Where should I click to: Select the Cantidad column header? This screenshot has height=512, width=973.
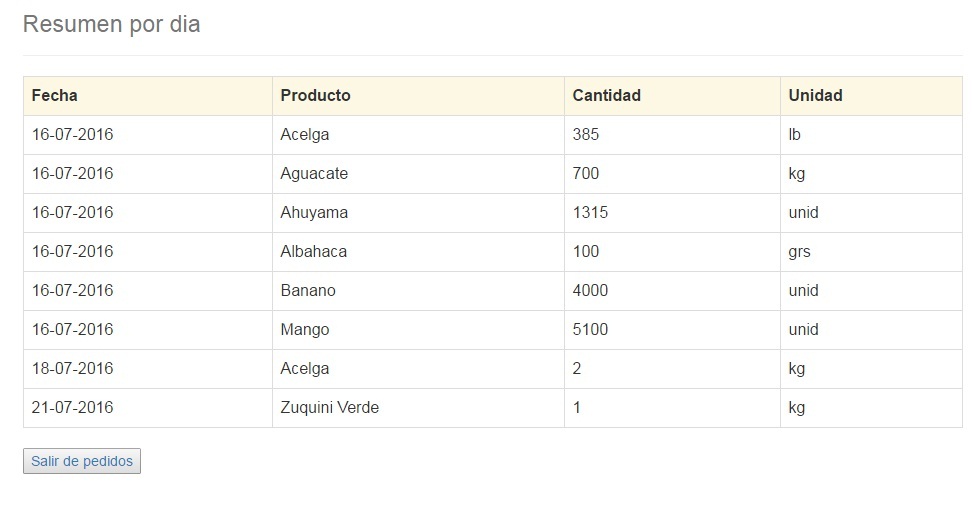click(x=672, y=96)
